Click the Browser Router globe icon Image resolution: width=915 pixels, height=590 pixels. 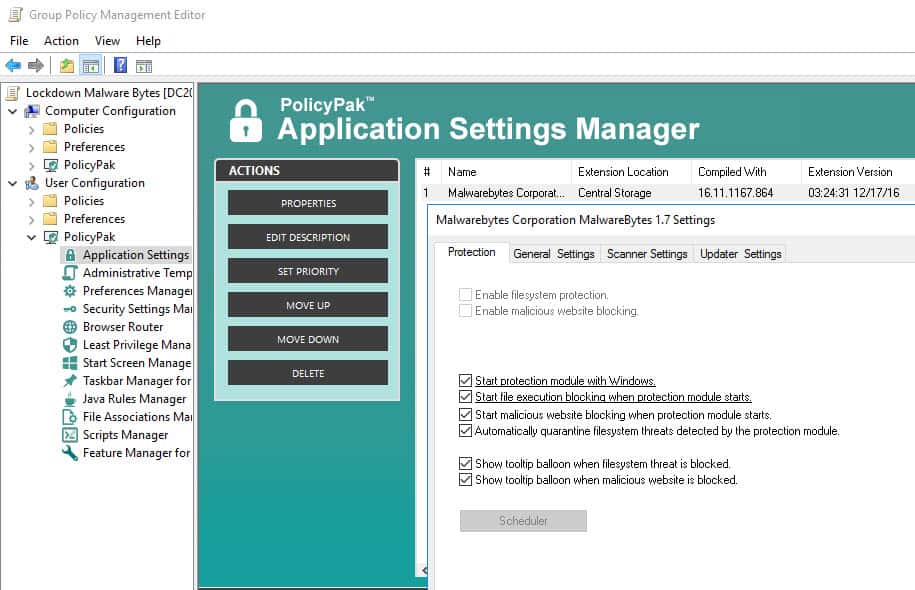pyautogui.click(x=70, y=327)
